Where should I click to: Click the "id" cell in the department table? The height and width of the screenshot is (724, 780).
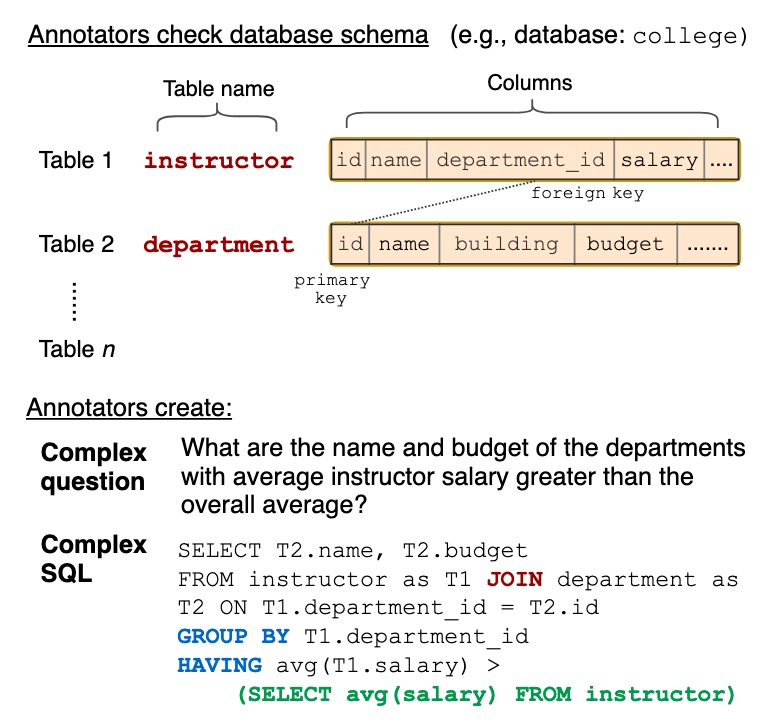(350, 244)
